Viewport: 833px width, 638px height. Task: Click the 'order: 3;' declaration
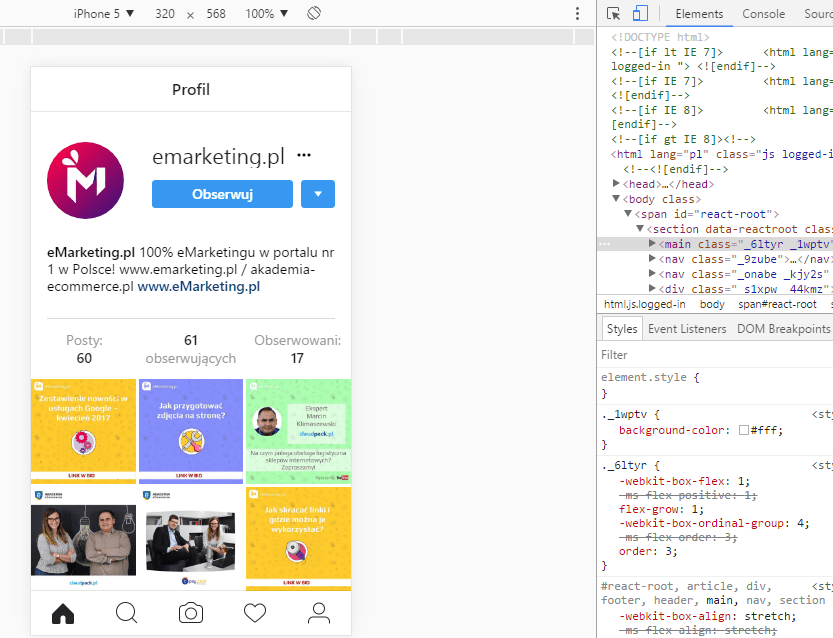tap(648, 551)
